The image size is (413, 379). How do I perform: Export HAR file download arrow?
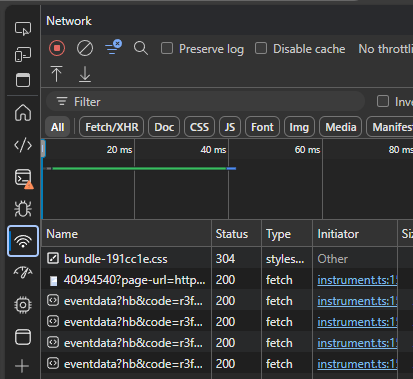(x=85, y=74)
